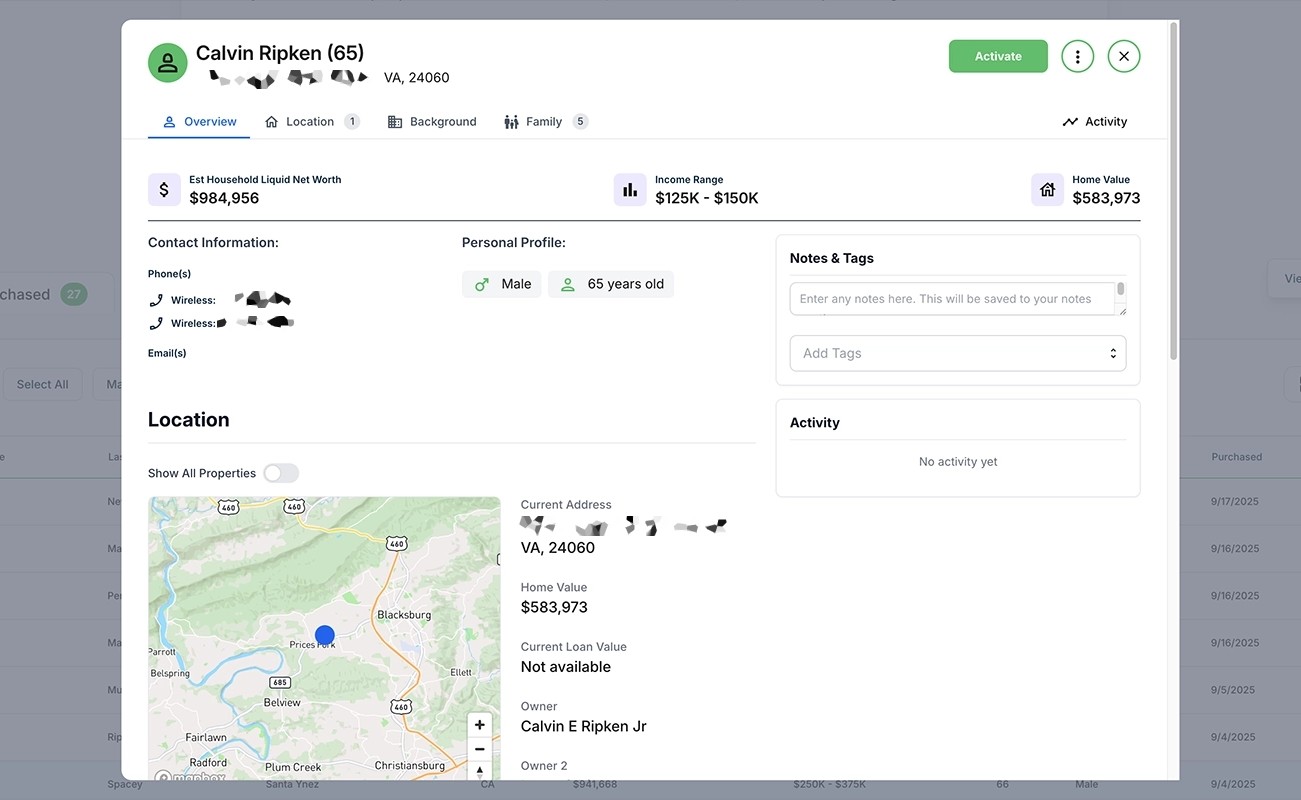
Task: Click the Blacksburg label on the map
Action: pos(404,615)
